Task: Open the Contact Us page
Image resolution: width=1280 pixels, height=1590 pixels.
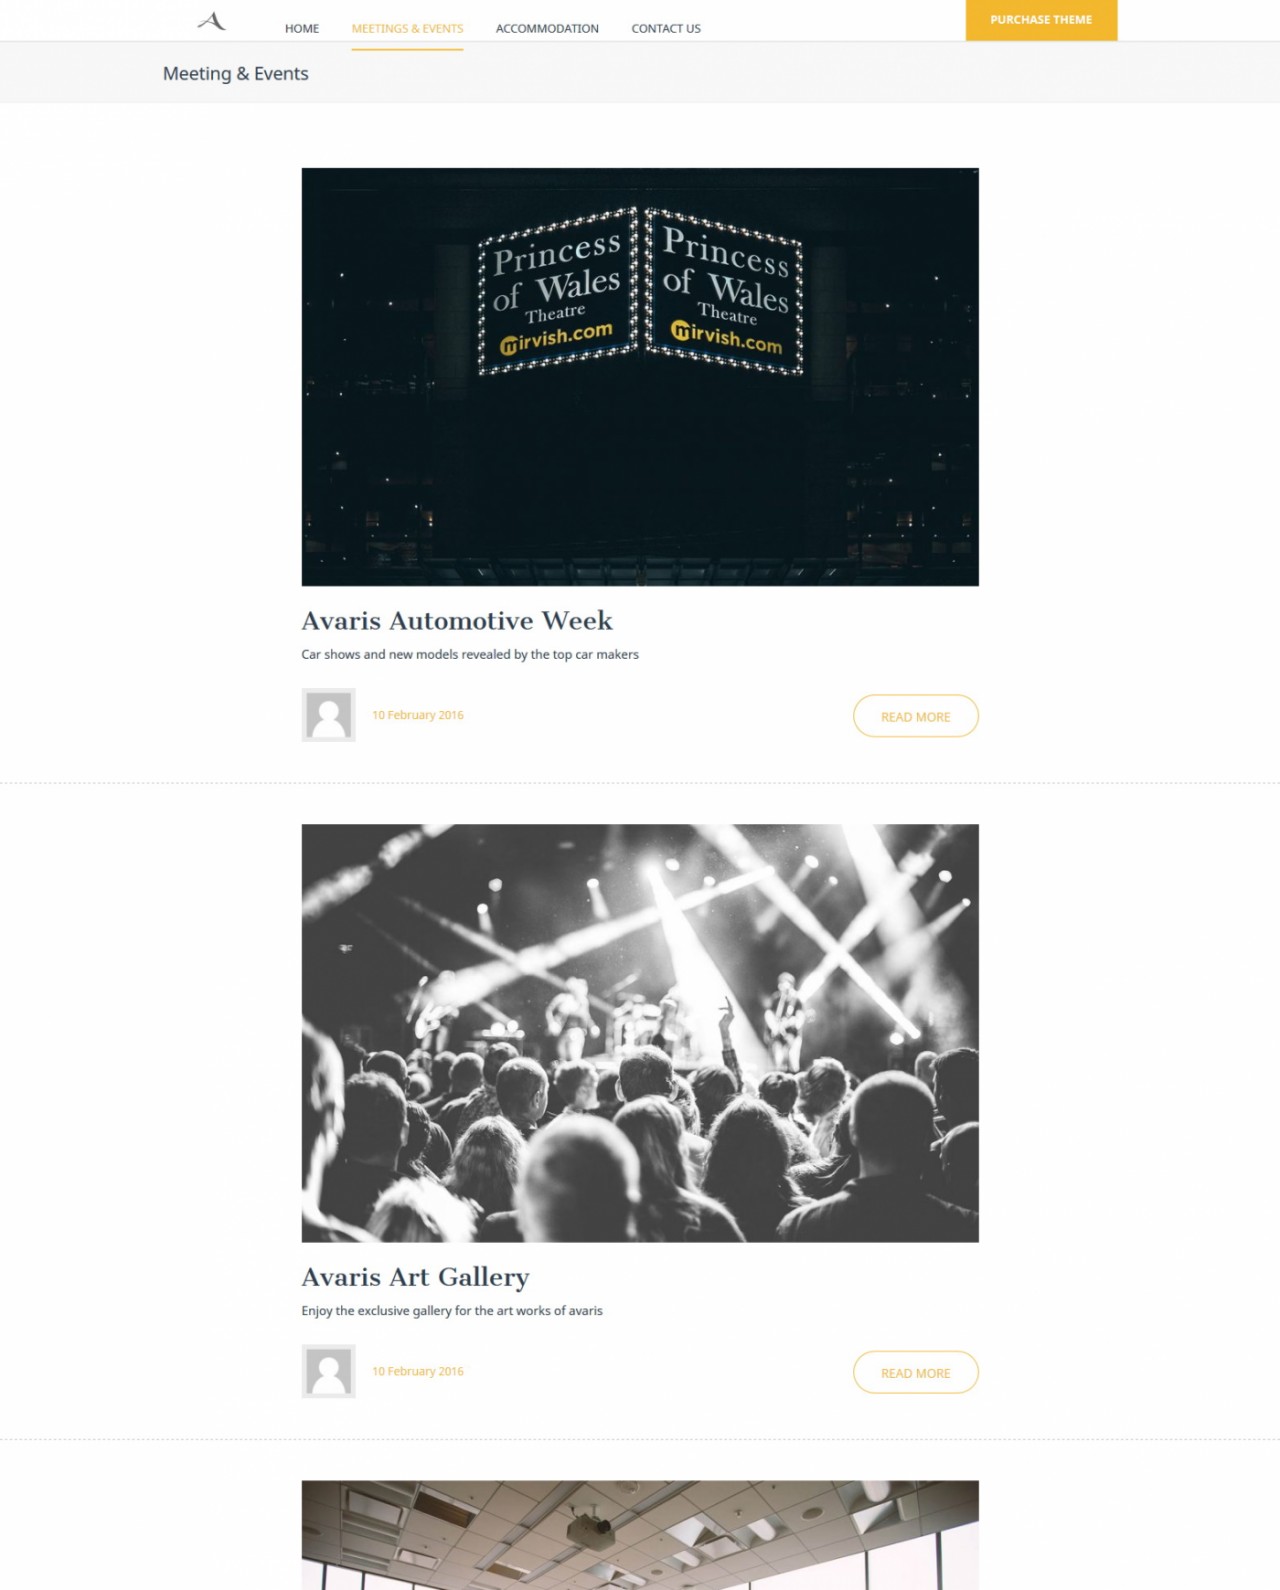Action: click(666, 28)
